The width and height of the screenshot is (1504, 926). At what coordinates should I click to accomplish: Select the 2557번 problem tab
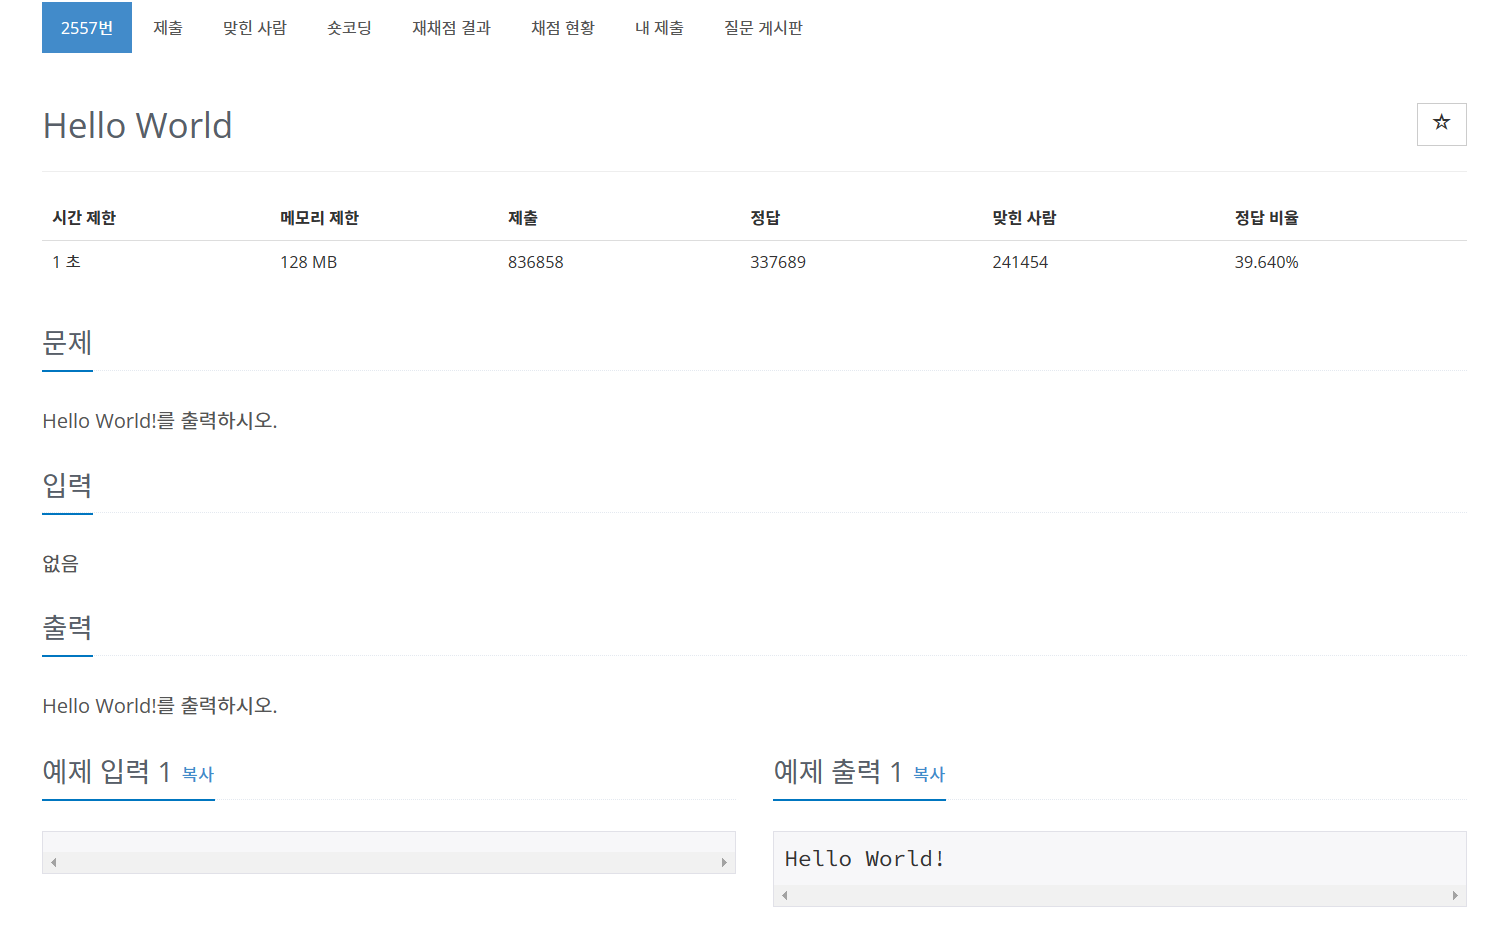click(86, 28)
